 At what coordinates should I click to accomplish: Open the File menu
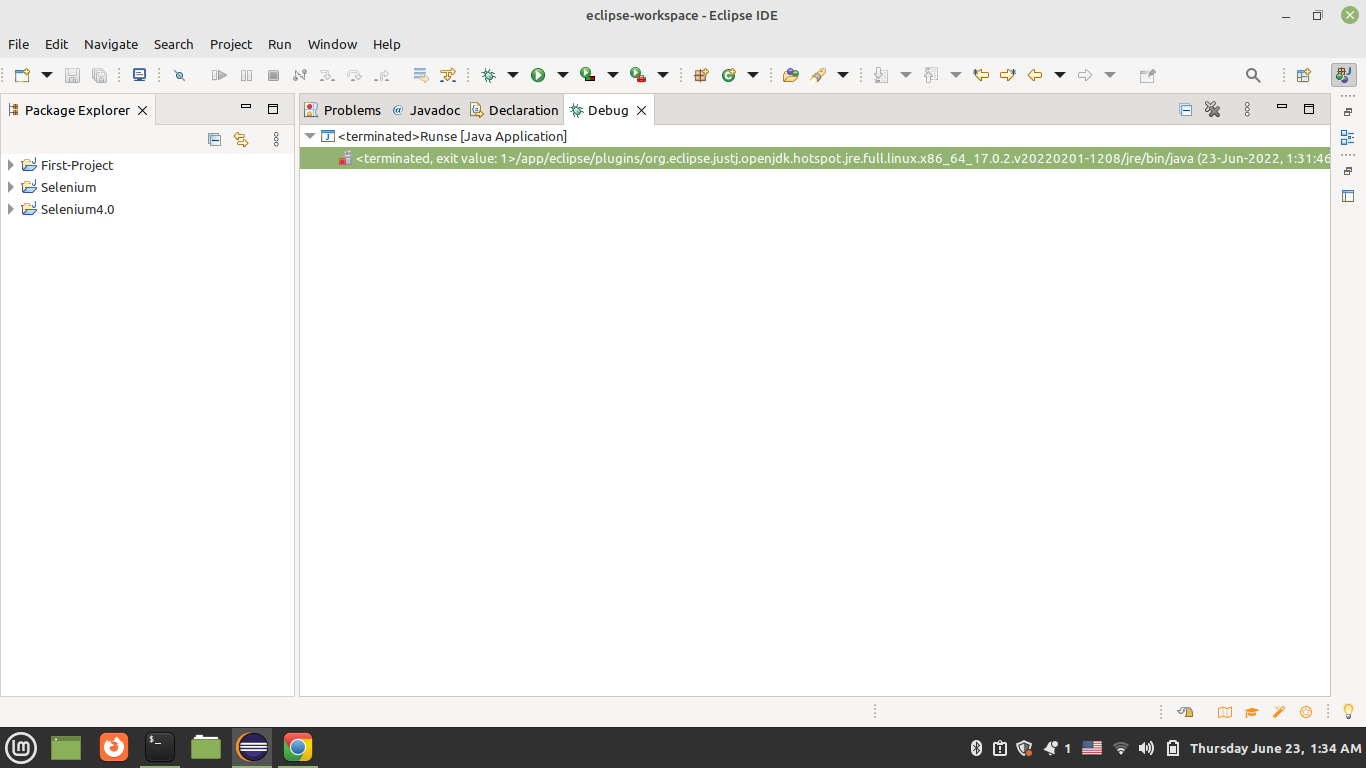tap(18, 44)
